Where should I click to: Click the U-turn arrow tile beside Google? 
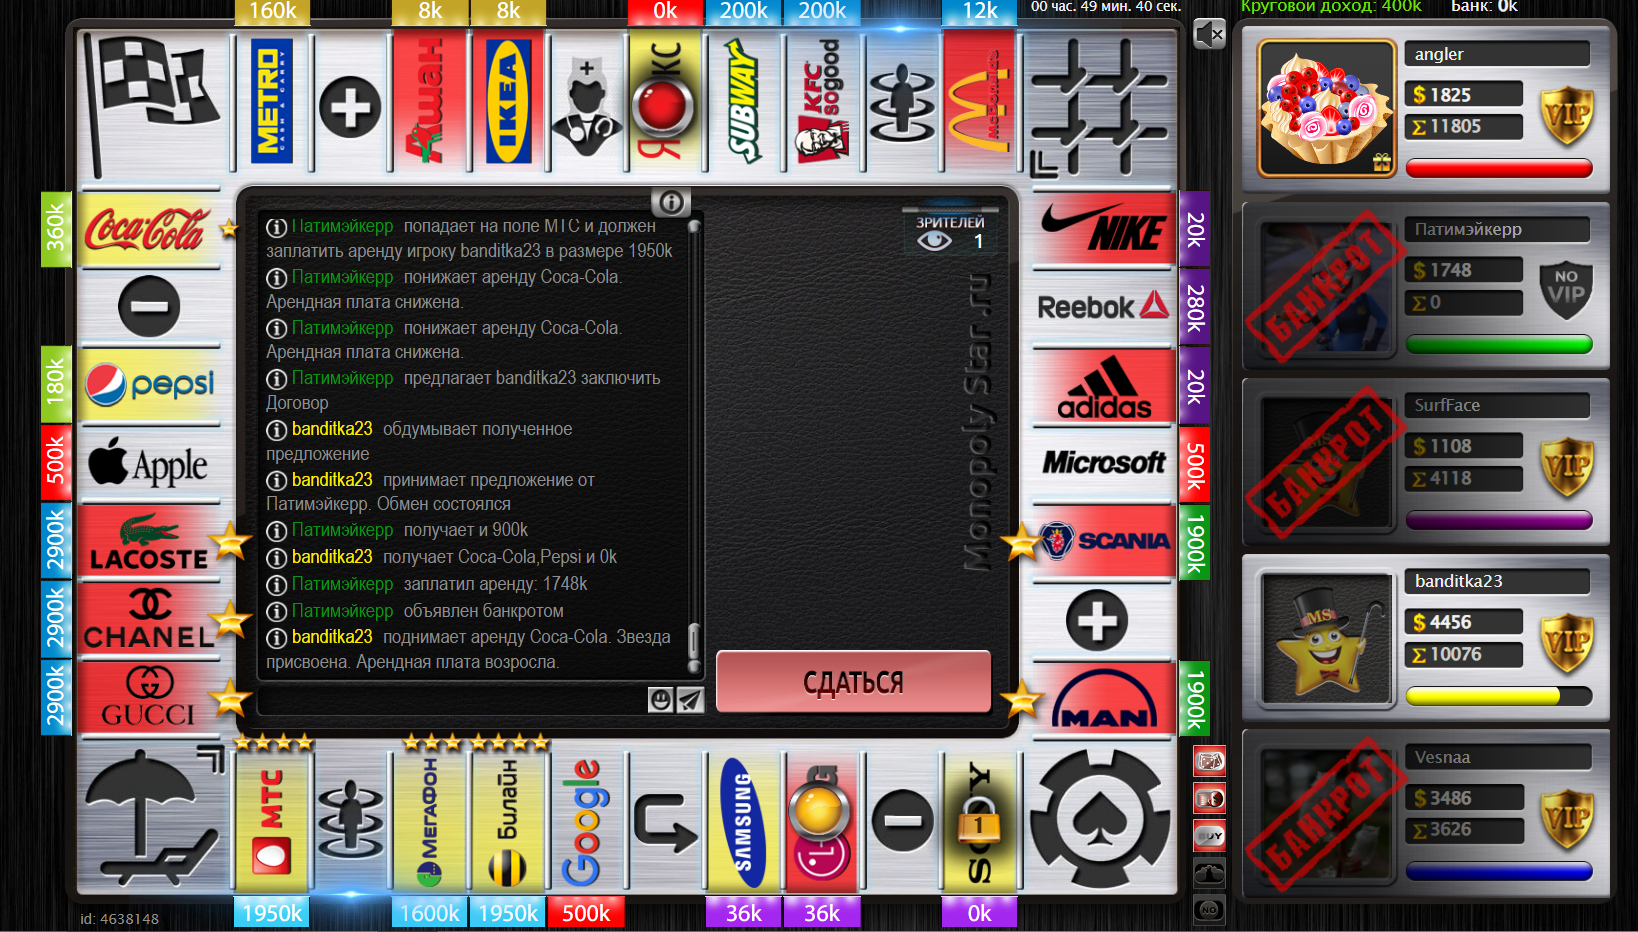tap(664, 822)
